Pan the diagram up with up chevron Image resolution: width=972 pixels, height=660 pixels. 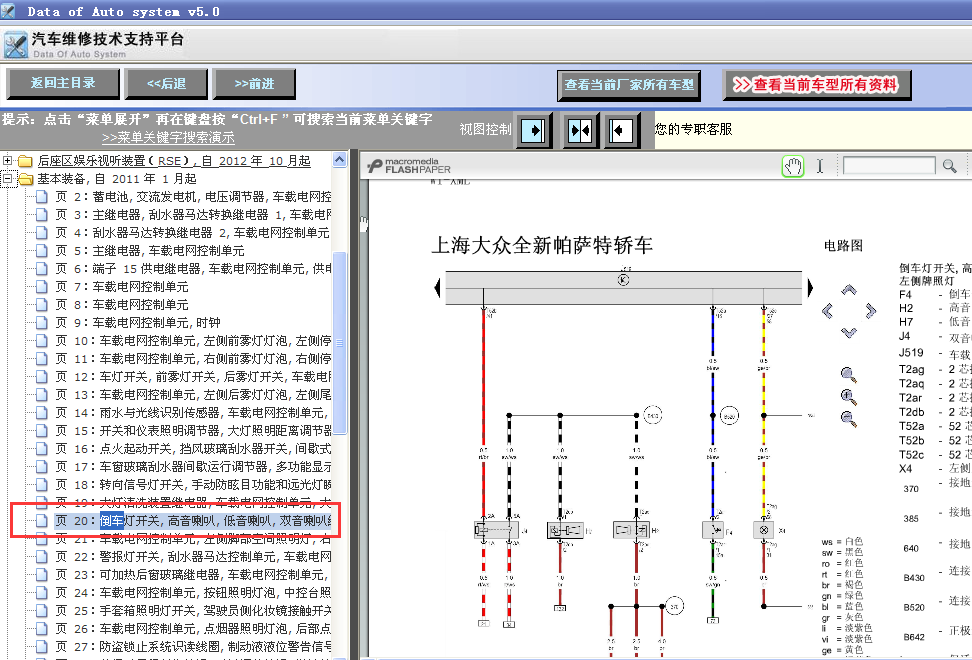[849, 289]
